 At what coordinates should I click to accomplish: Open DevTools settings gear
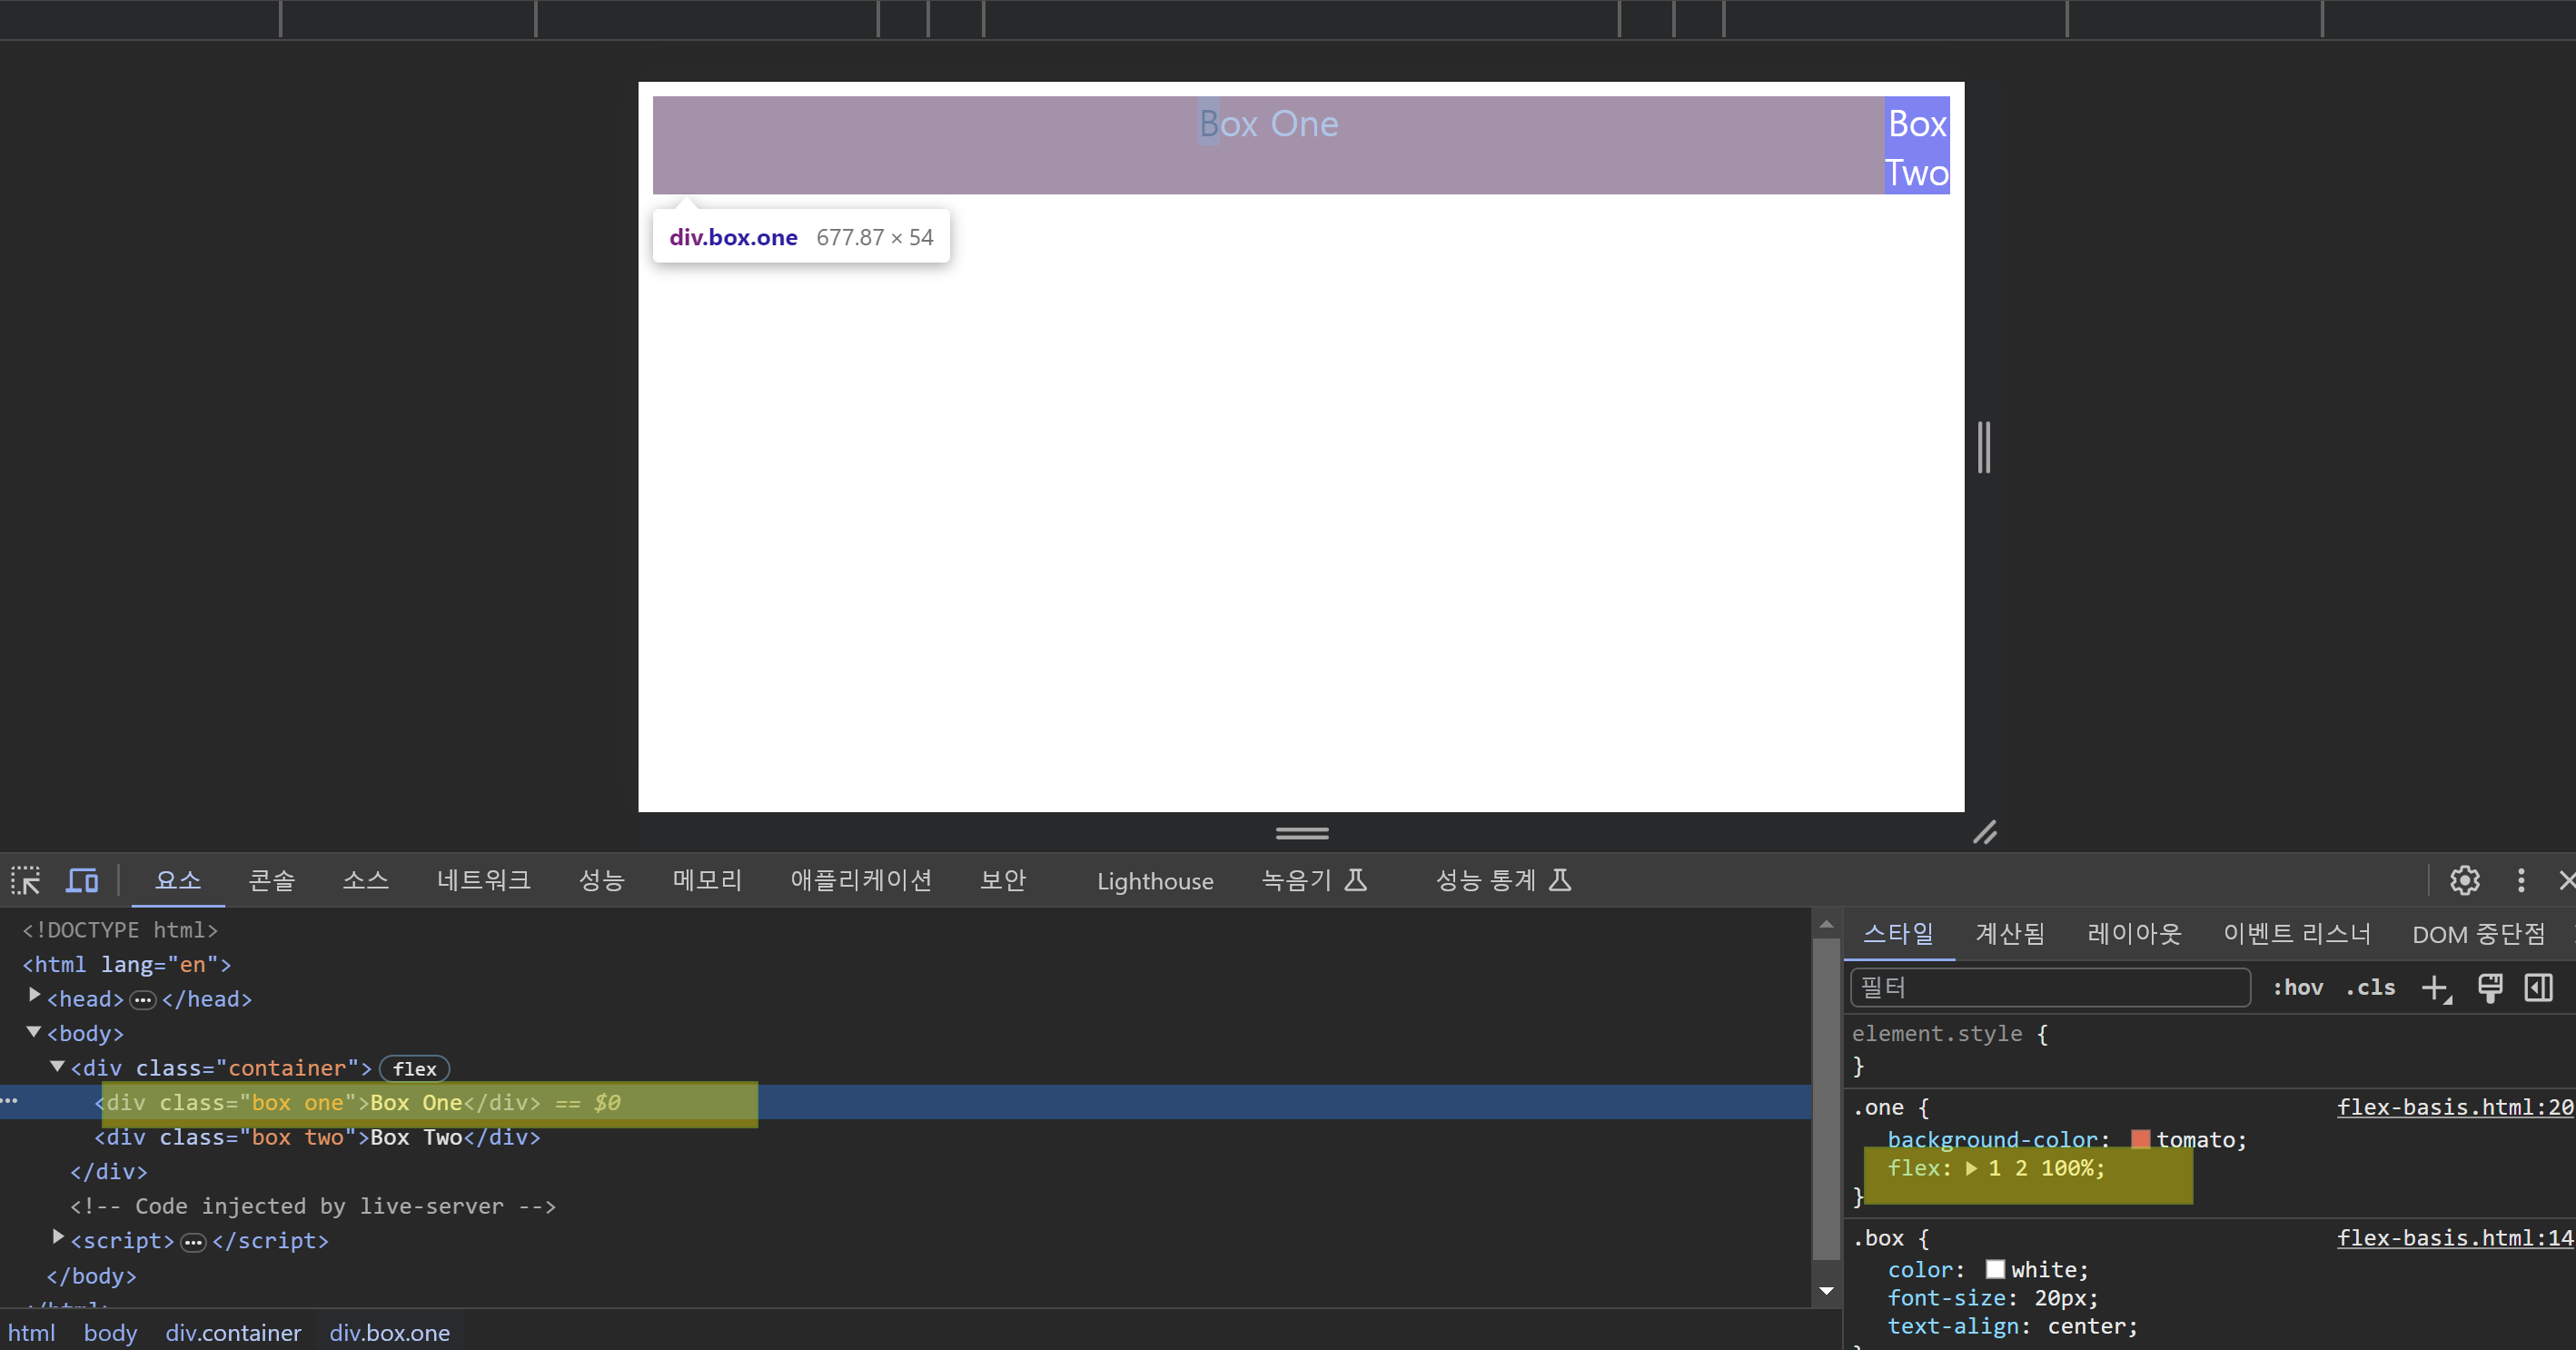click(x=2464, y=880)
